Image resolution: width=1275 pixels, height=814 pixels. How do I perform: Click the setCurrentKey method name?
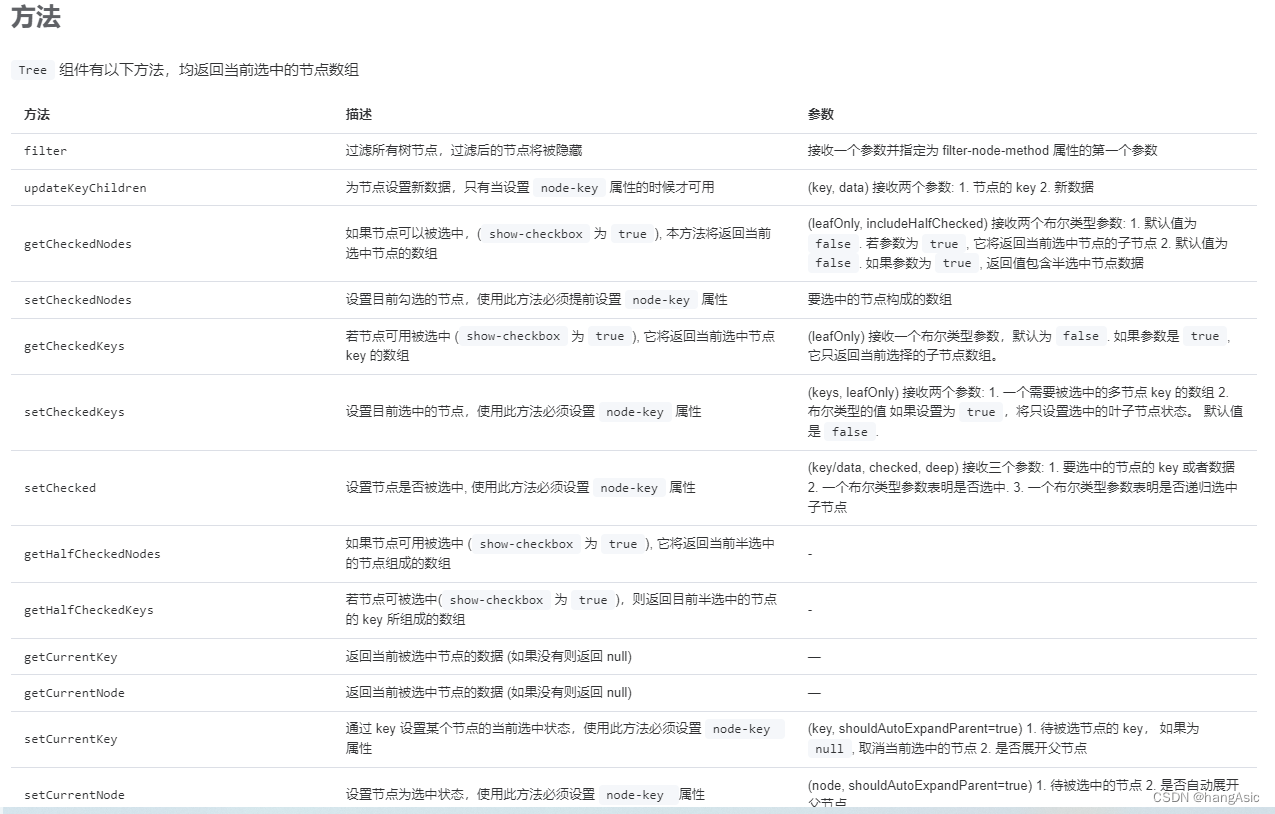point(71,738)
